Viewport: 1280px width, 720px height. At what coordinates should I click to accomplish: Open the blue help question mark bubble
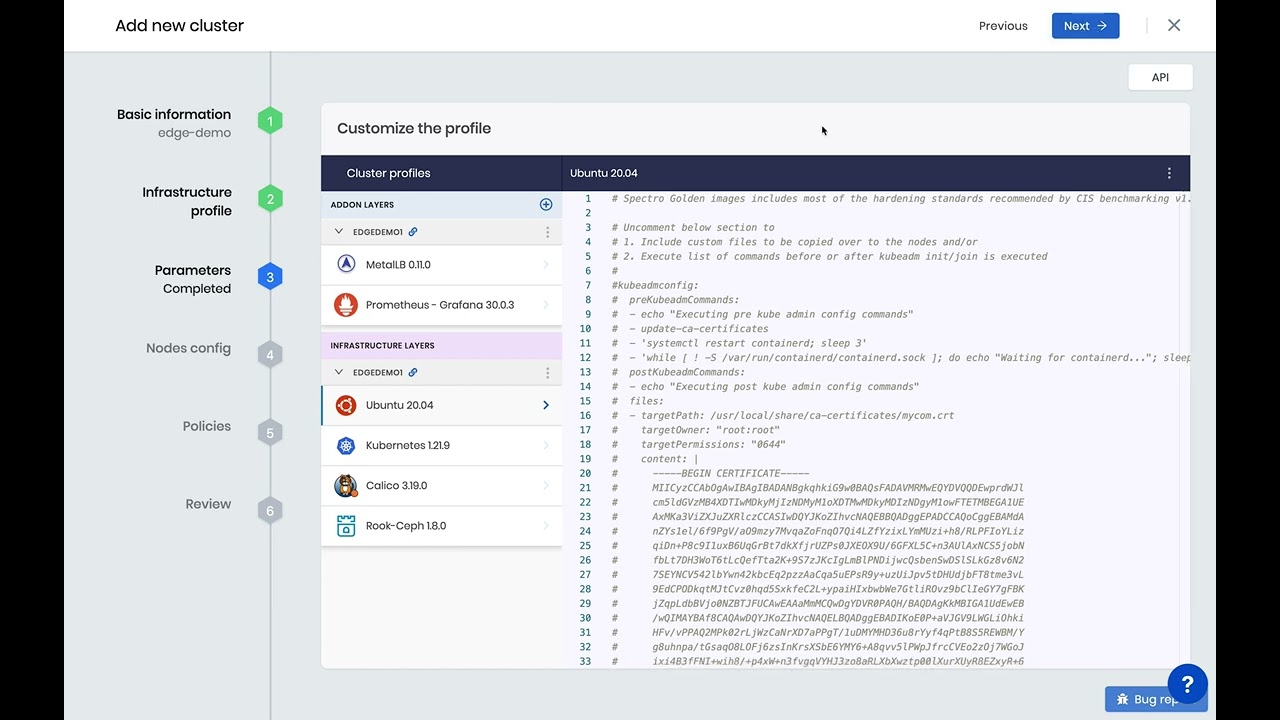1187,684
